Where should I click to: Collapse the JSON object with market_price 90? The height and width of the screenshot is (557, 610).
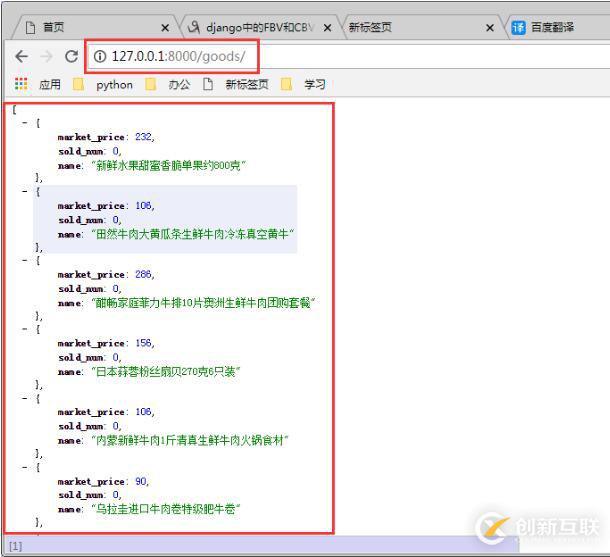coord(25,467)
